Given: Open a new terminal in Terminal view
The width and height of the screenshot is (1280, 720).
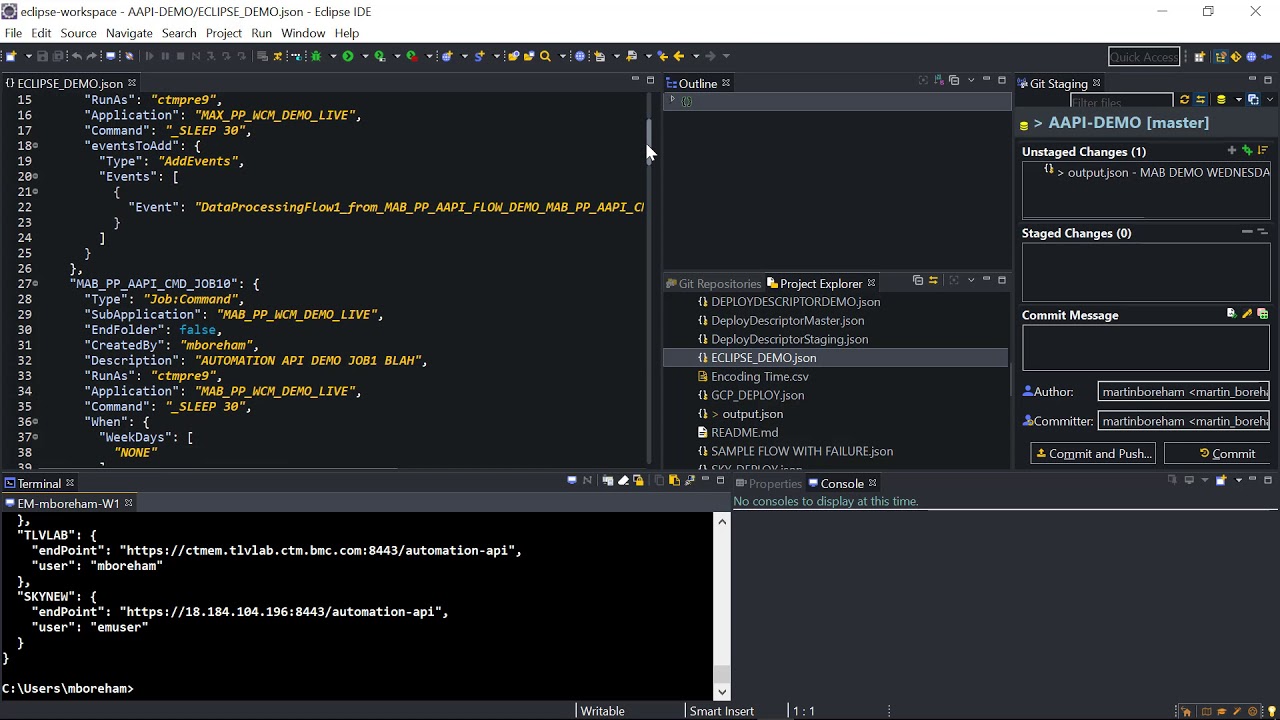Looking at the screenshot, I should coord(572,481).
